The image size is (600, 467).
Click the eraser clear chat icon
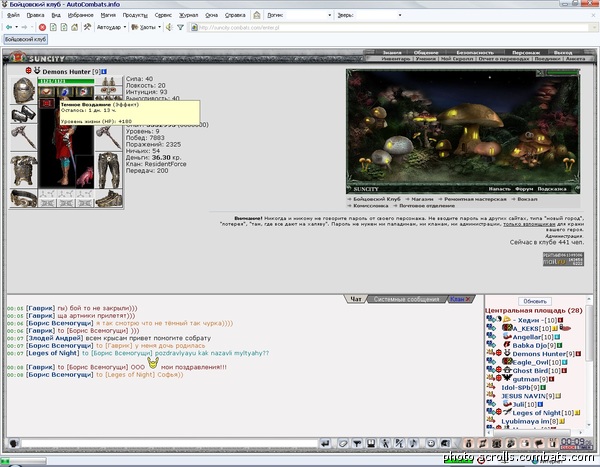point(343,443)
